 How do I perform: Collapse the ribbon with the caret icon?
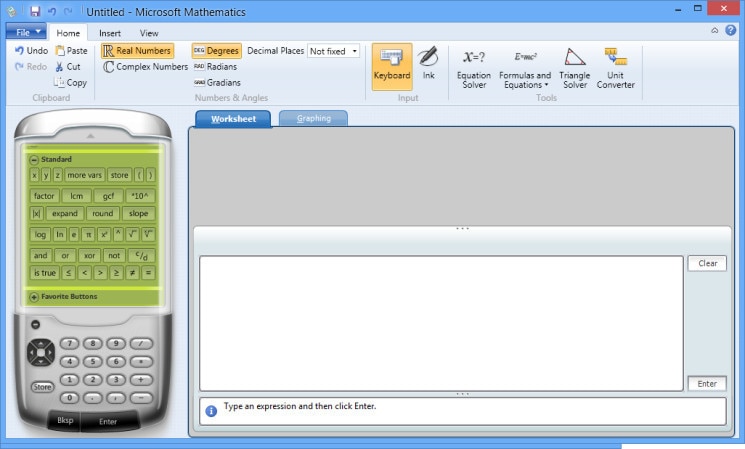[715, 30]
